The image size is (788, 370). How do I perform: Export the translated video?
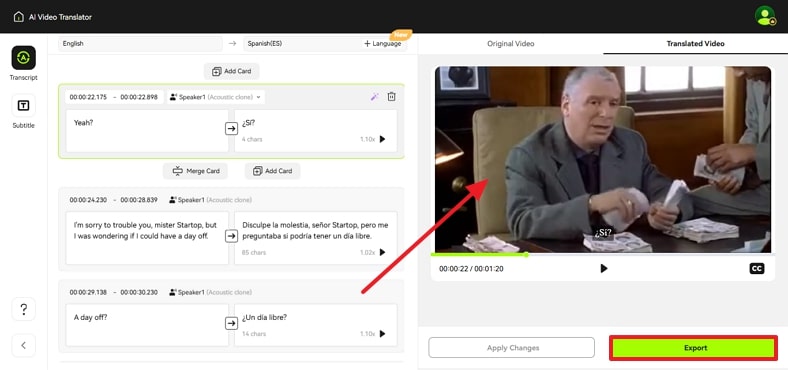(694, 348)
